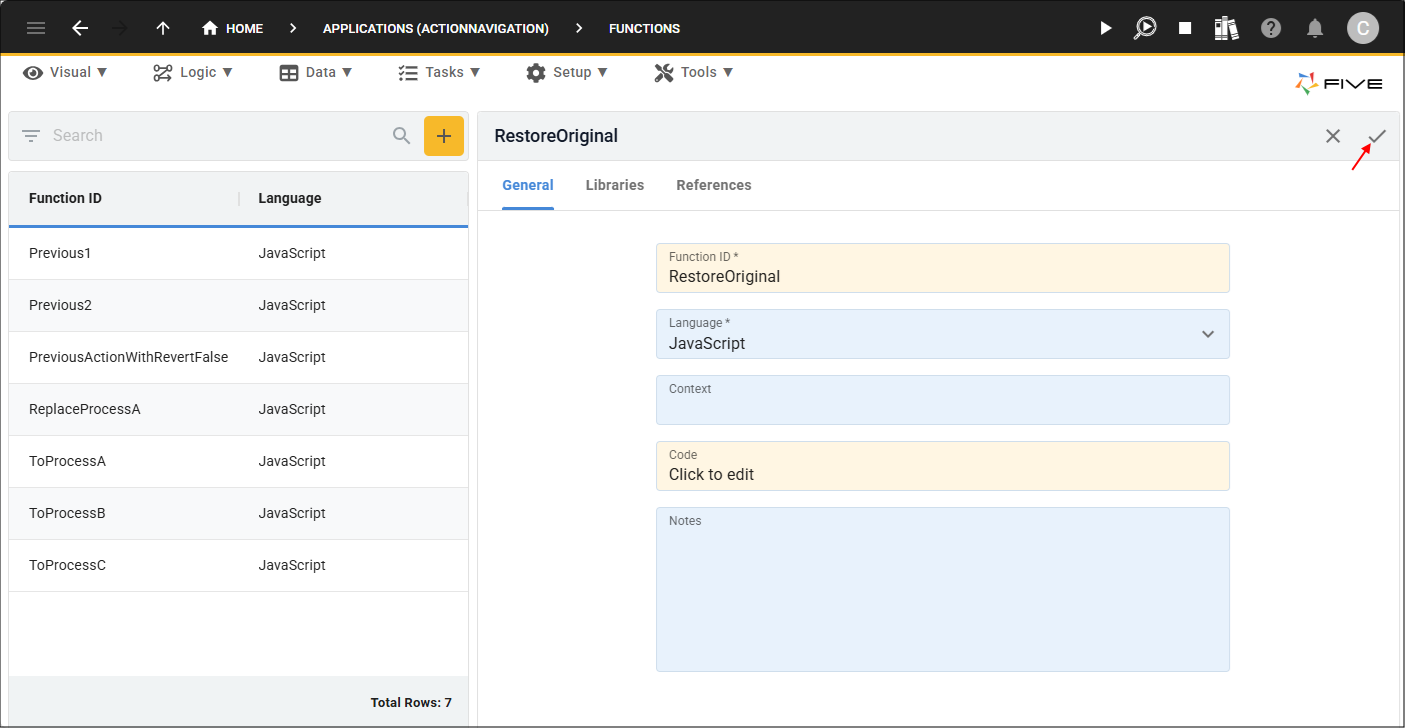This screenshot has height=728, width=1405.
Task: Switch to the Libraries tab
Action: [615, 185]
